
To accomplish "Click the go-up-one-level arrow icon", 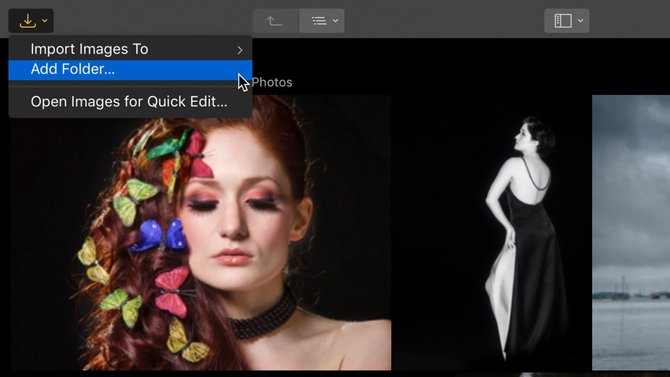I will pyautogui.click(x=274, y=21).
